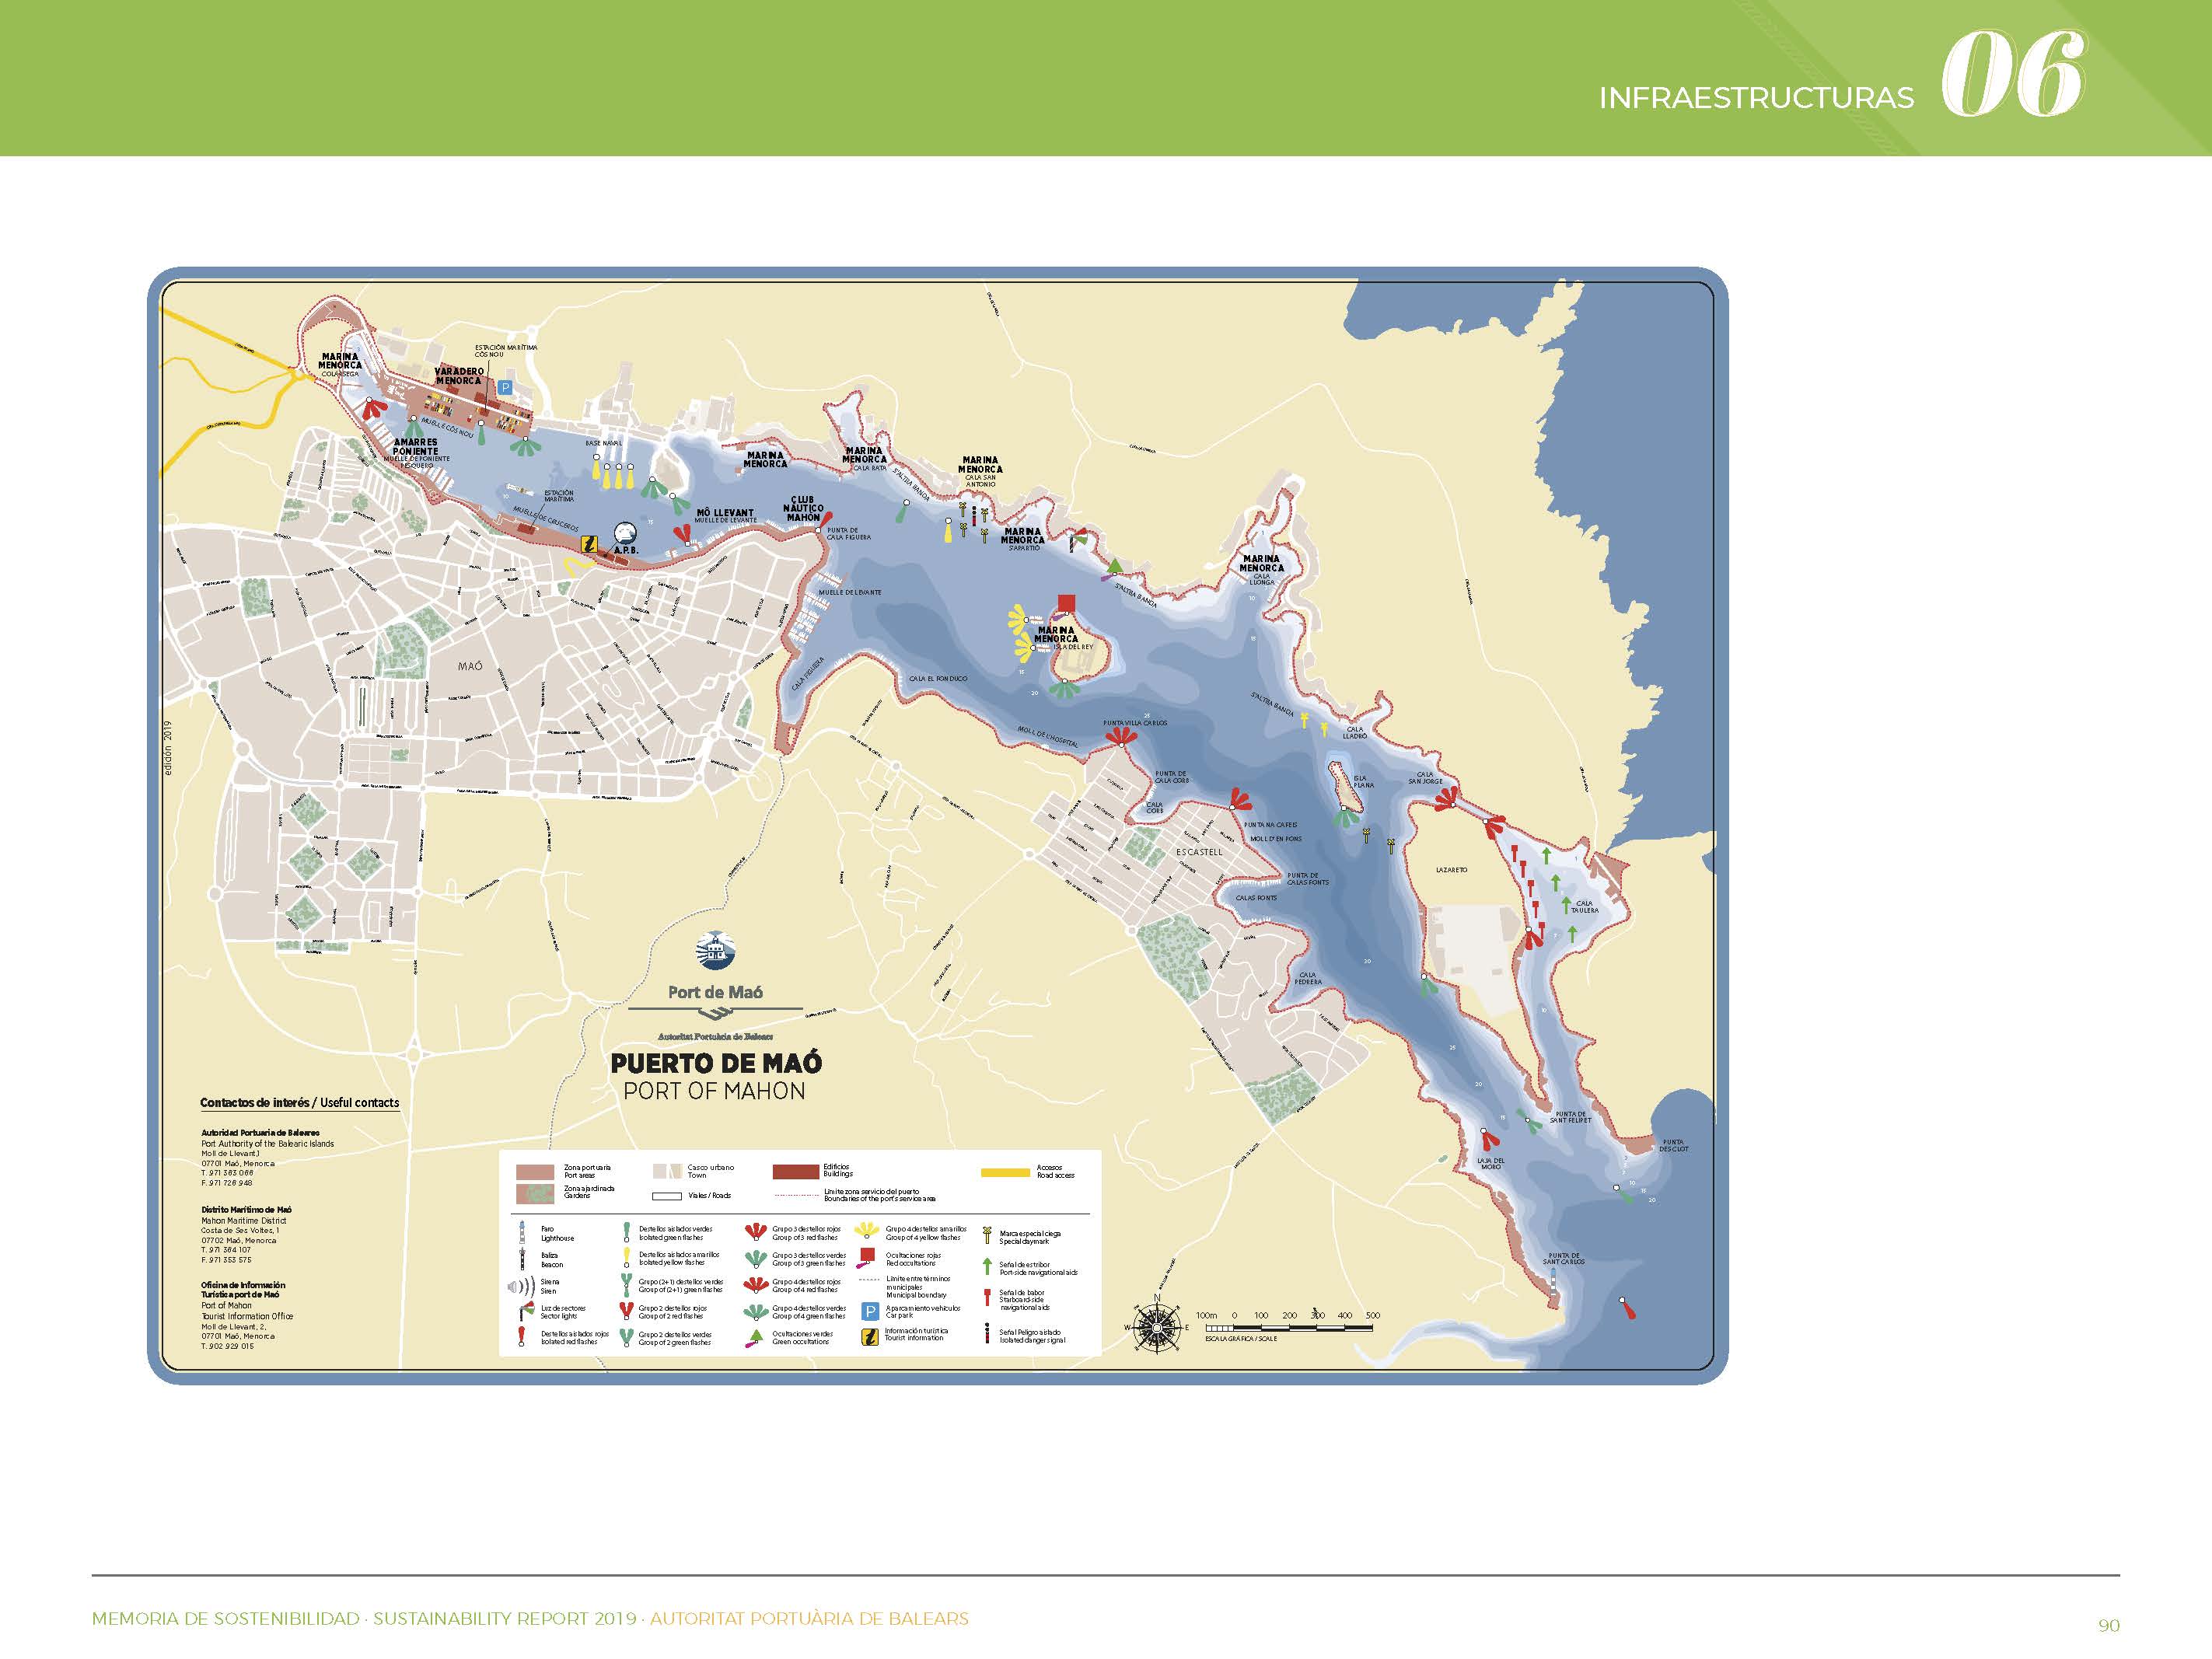Click the Zona portuaria / Port areas swatch
The height and width of the screenshot is (1659, 2212).
pos(535,1172)
